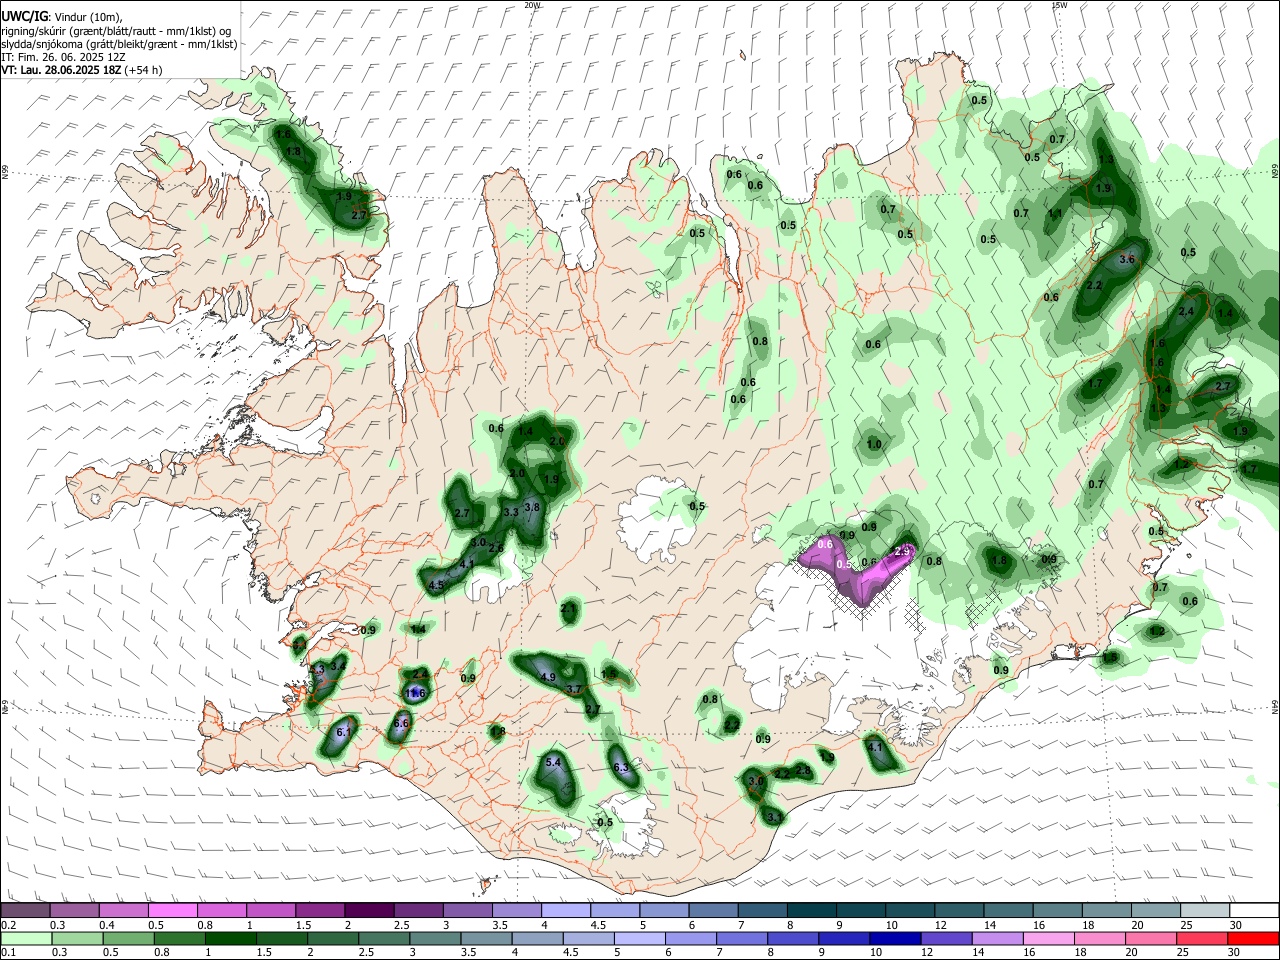Pick the pale grey 25 swatch in snow legend
This screenshot has width=1280, height=960.
point(1205,910)
